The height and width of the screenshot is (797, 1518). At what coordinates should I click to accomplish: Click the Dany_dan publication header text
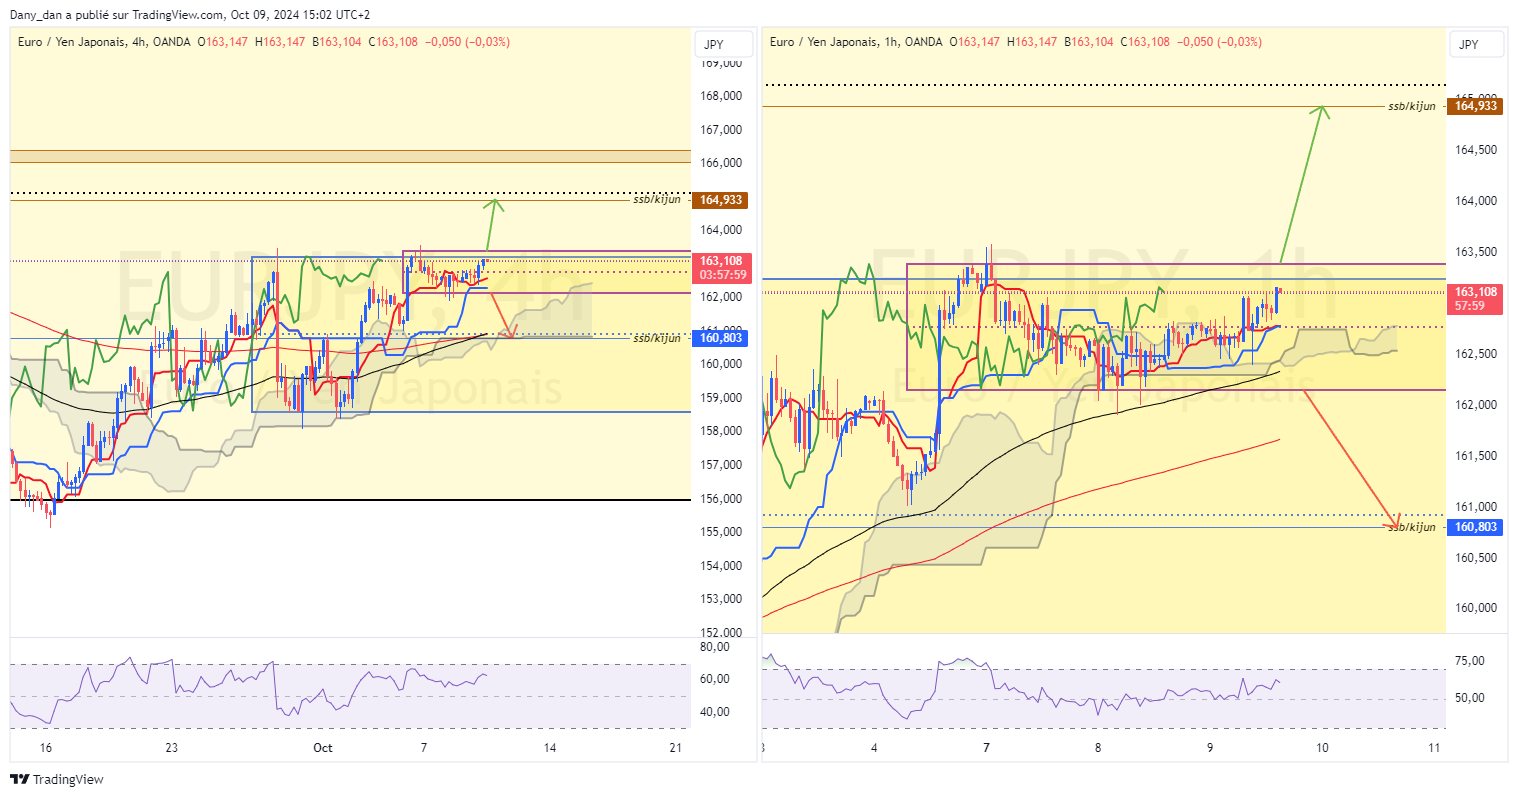(x=190, y=15)
